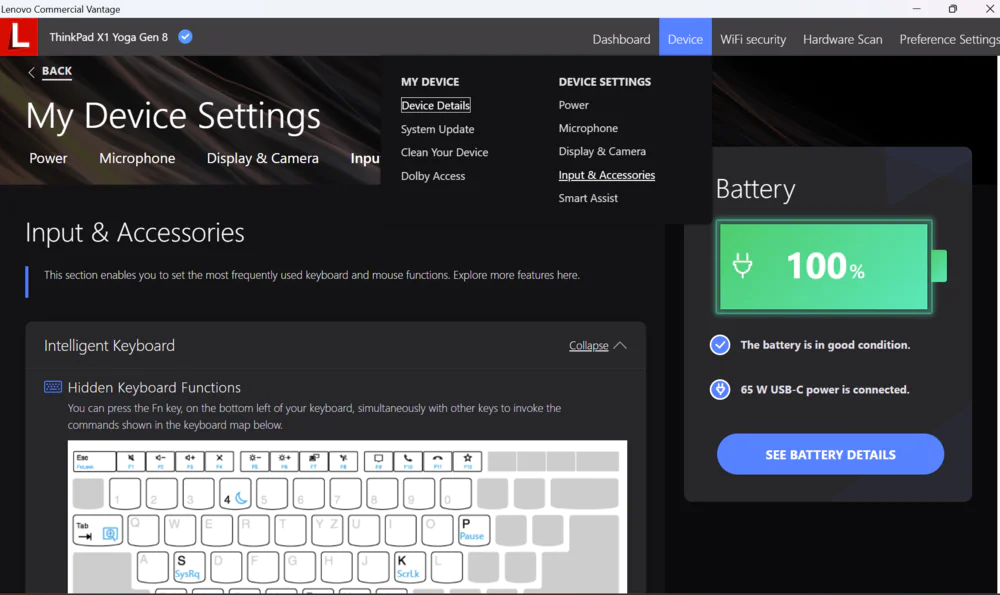Image resolution: width=1000 pixels, height=595 pixels.
Task: Click the F10 answer call key
Action: (x=408, y=461)
